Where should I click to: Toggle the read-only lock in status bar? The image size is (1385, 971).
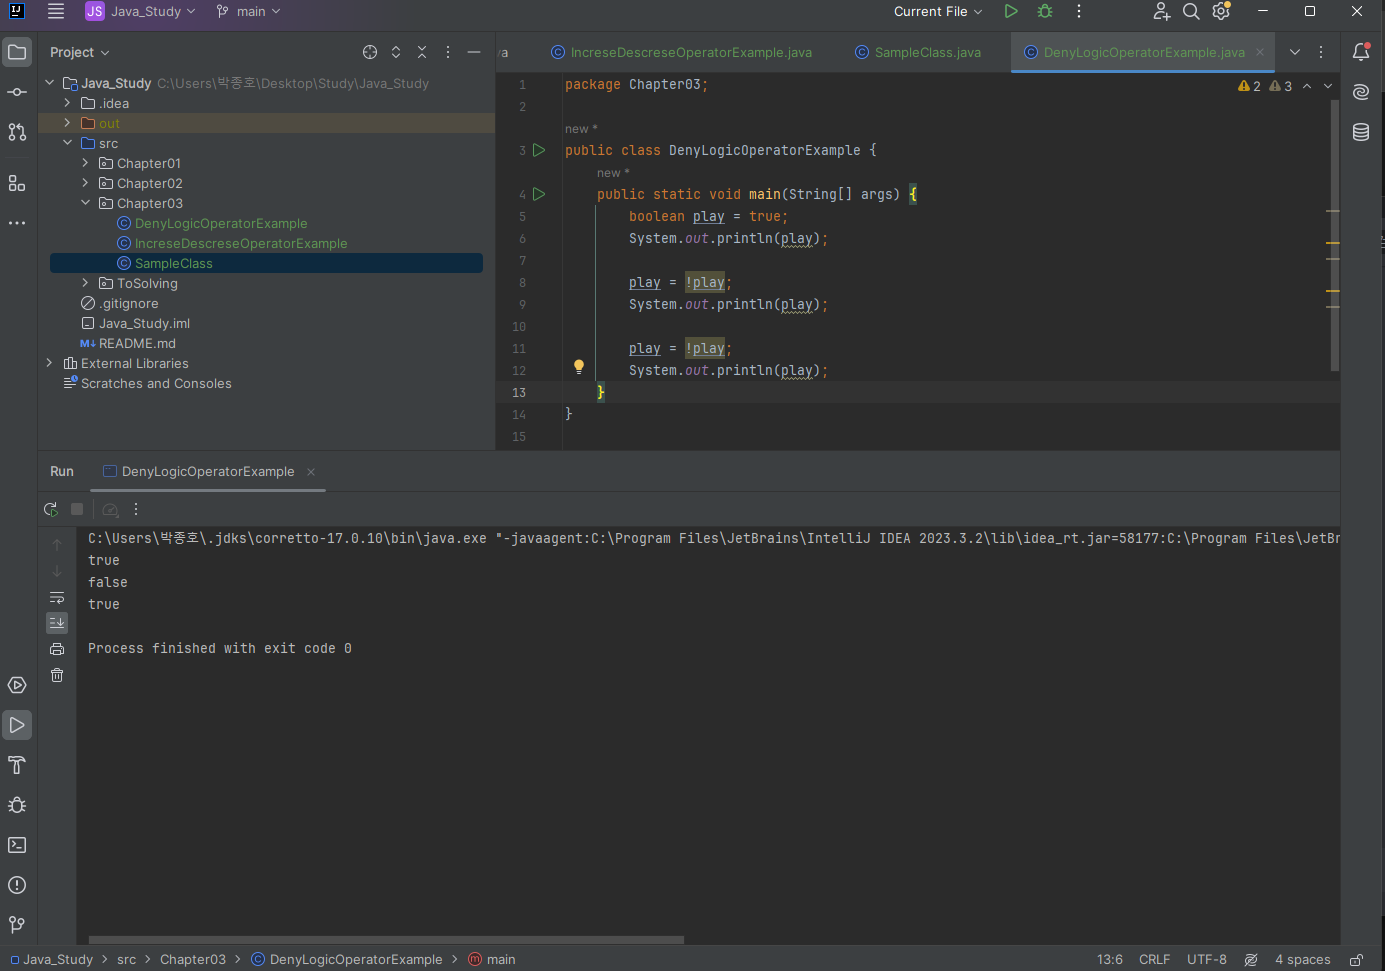coord(1356,959)
